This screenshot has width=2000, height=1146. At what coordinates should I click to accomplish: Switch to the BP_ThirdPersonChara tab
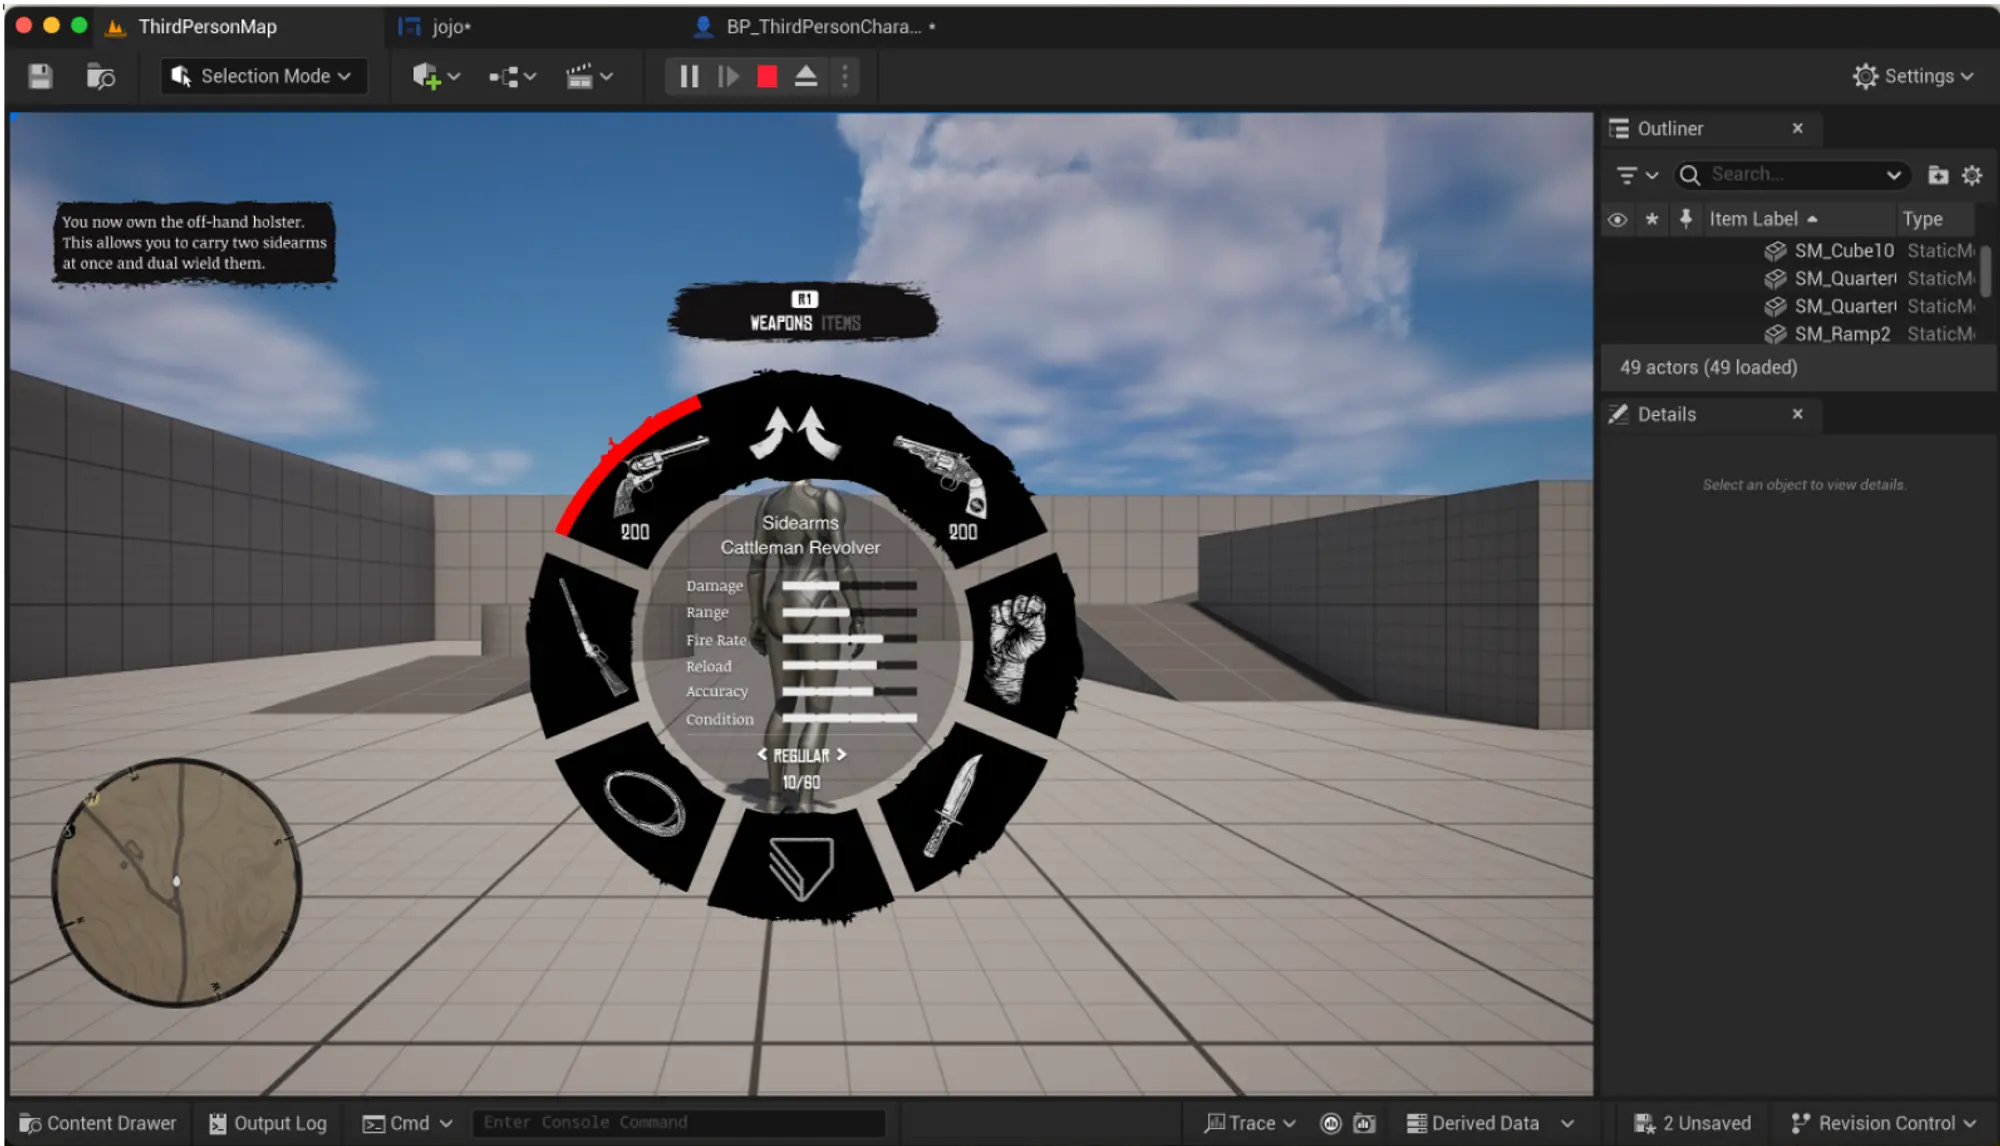[822, 27]
